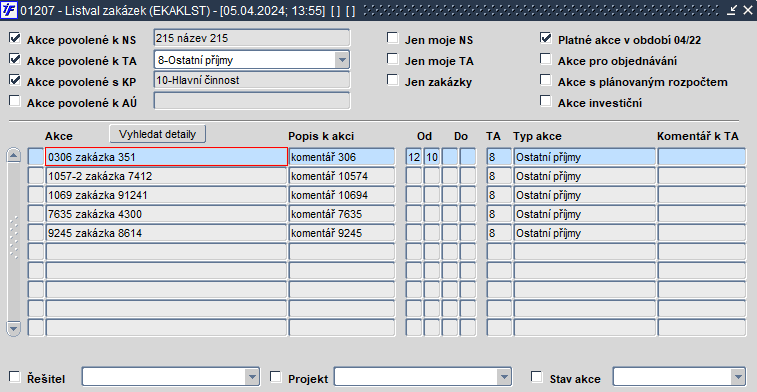This screenshot has width=757, height=392.
Task: Select row 1057-2 zakázka 7412
Action: 167,176
